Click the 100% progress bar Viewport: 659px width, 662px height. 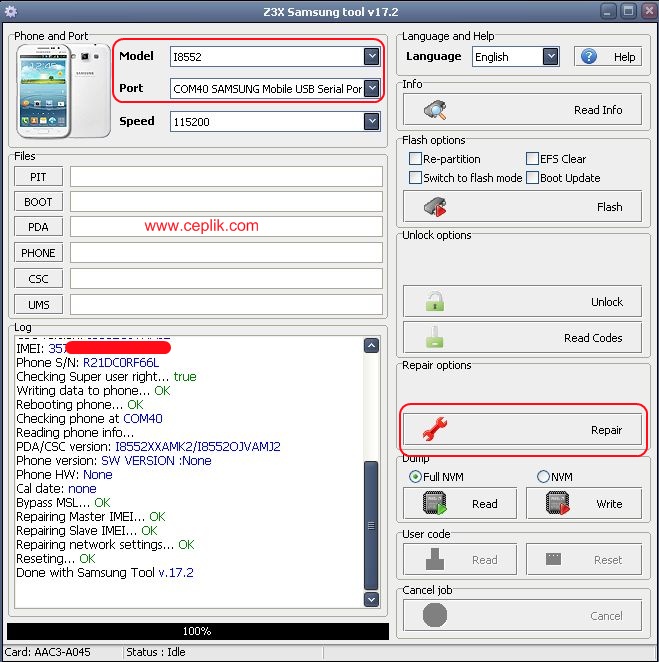(x=198, y=631)
